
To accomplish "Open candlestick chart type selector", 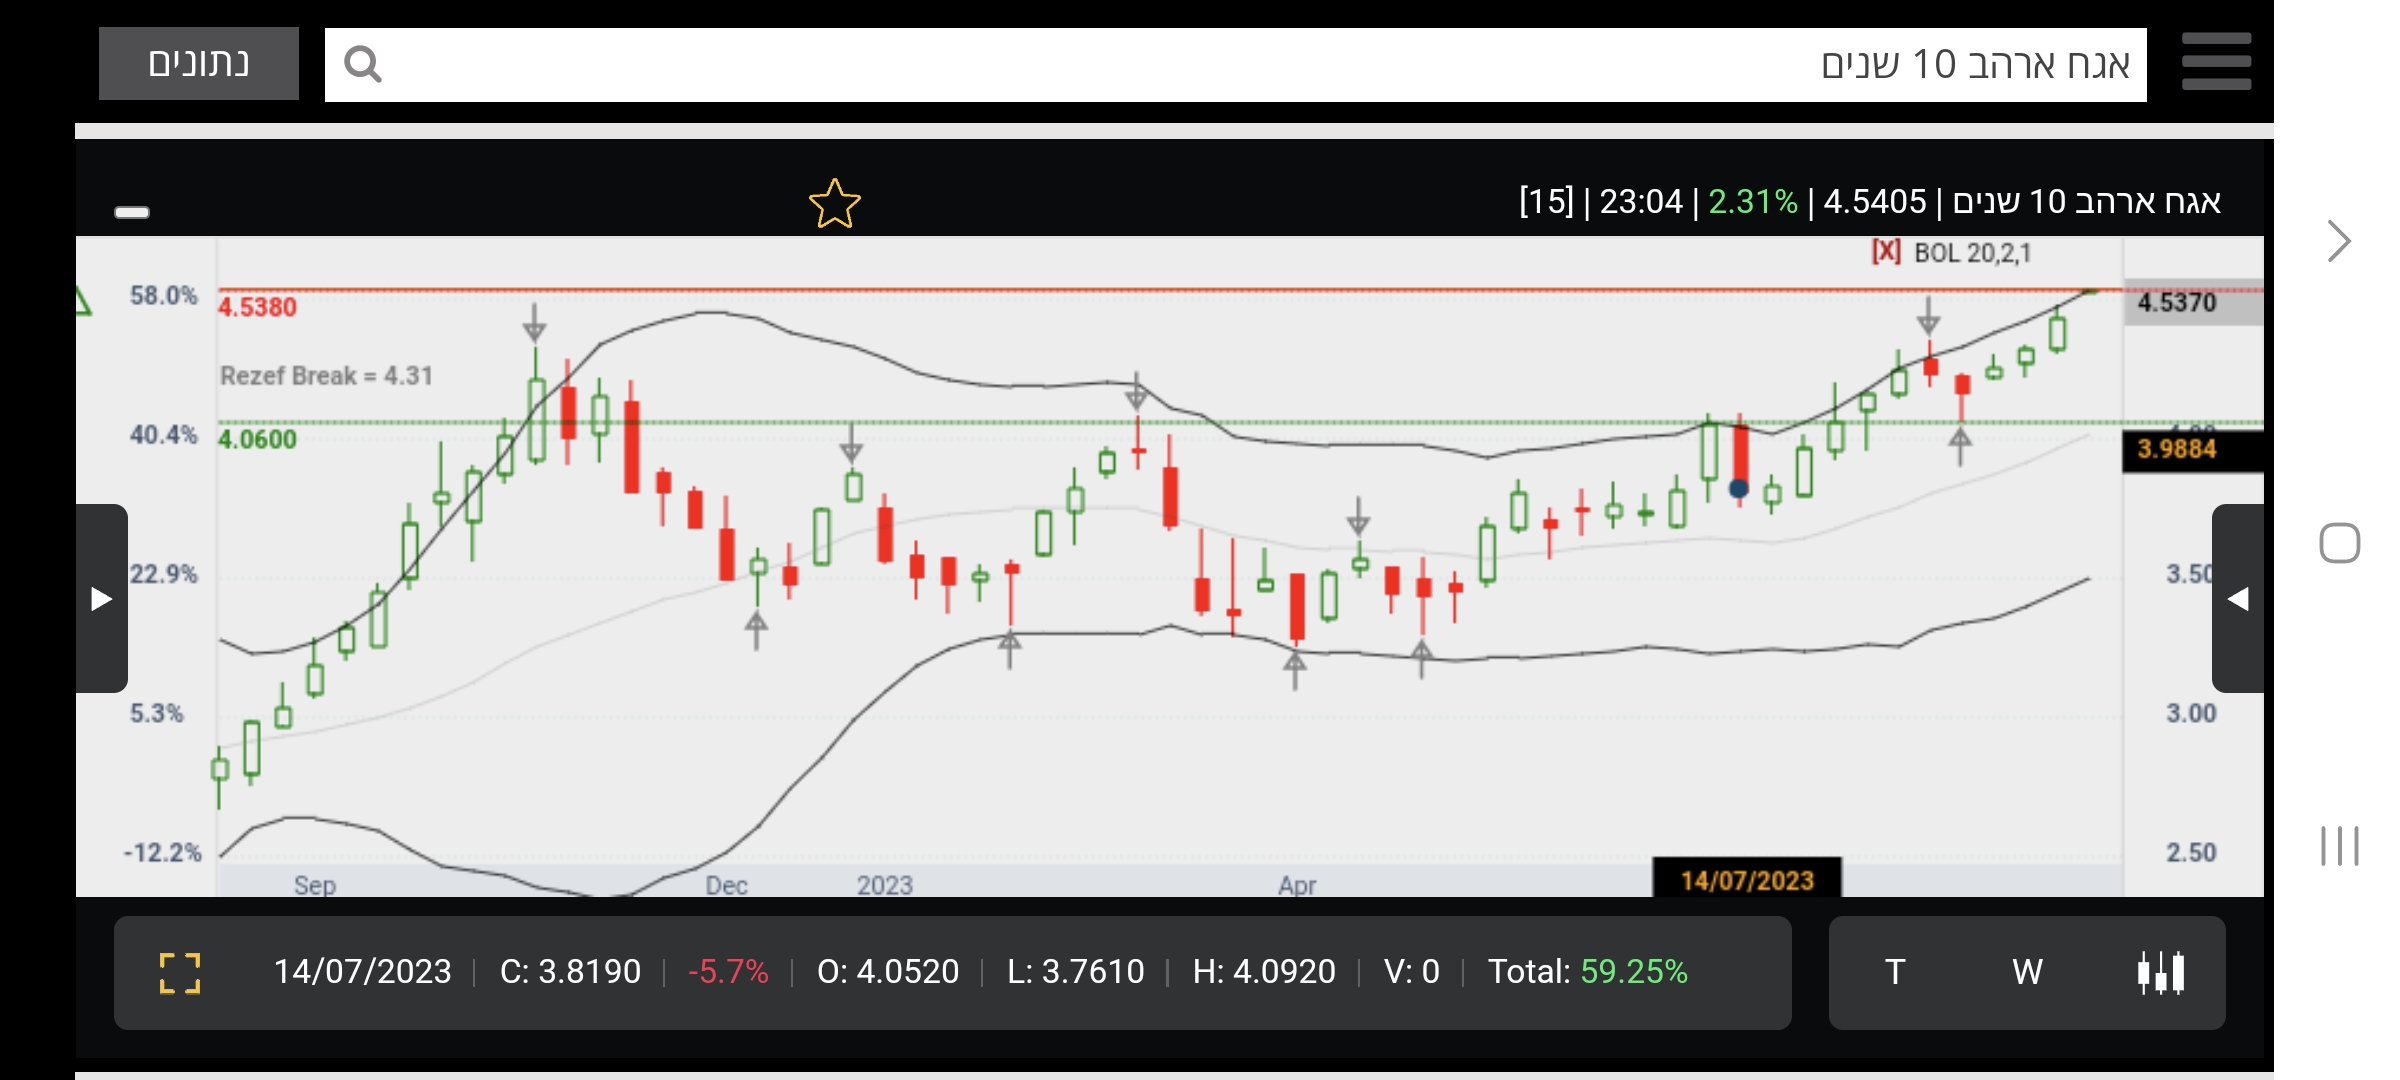I will (x=2160, y=972).
